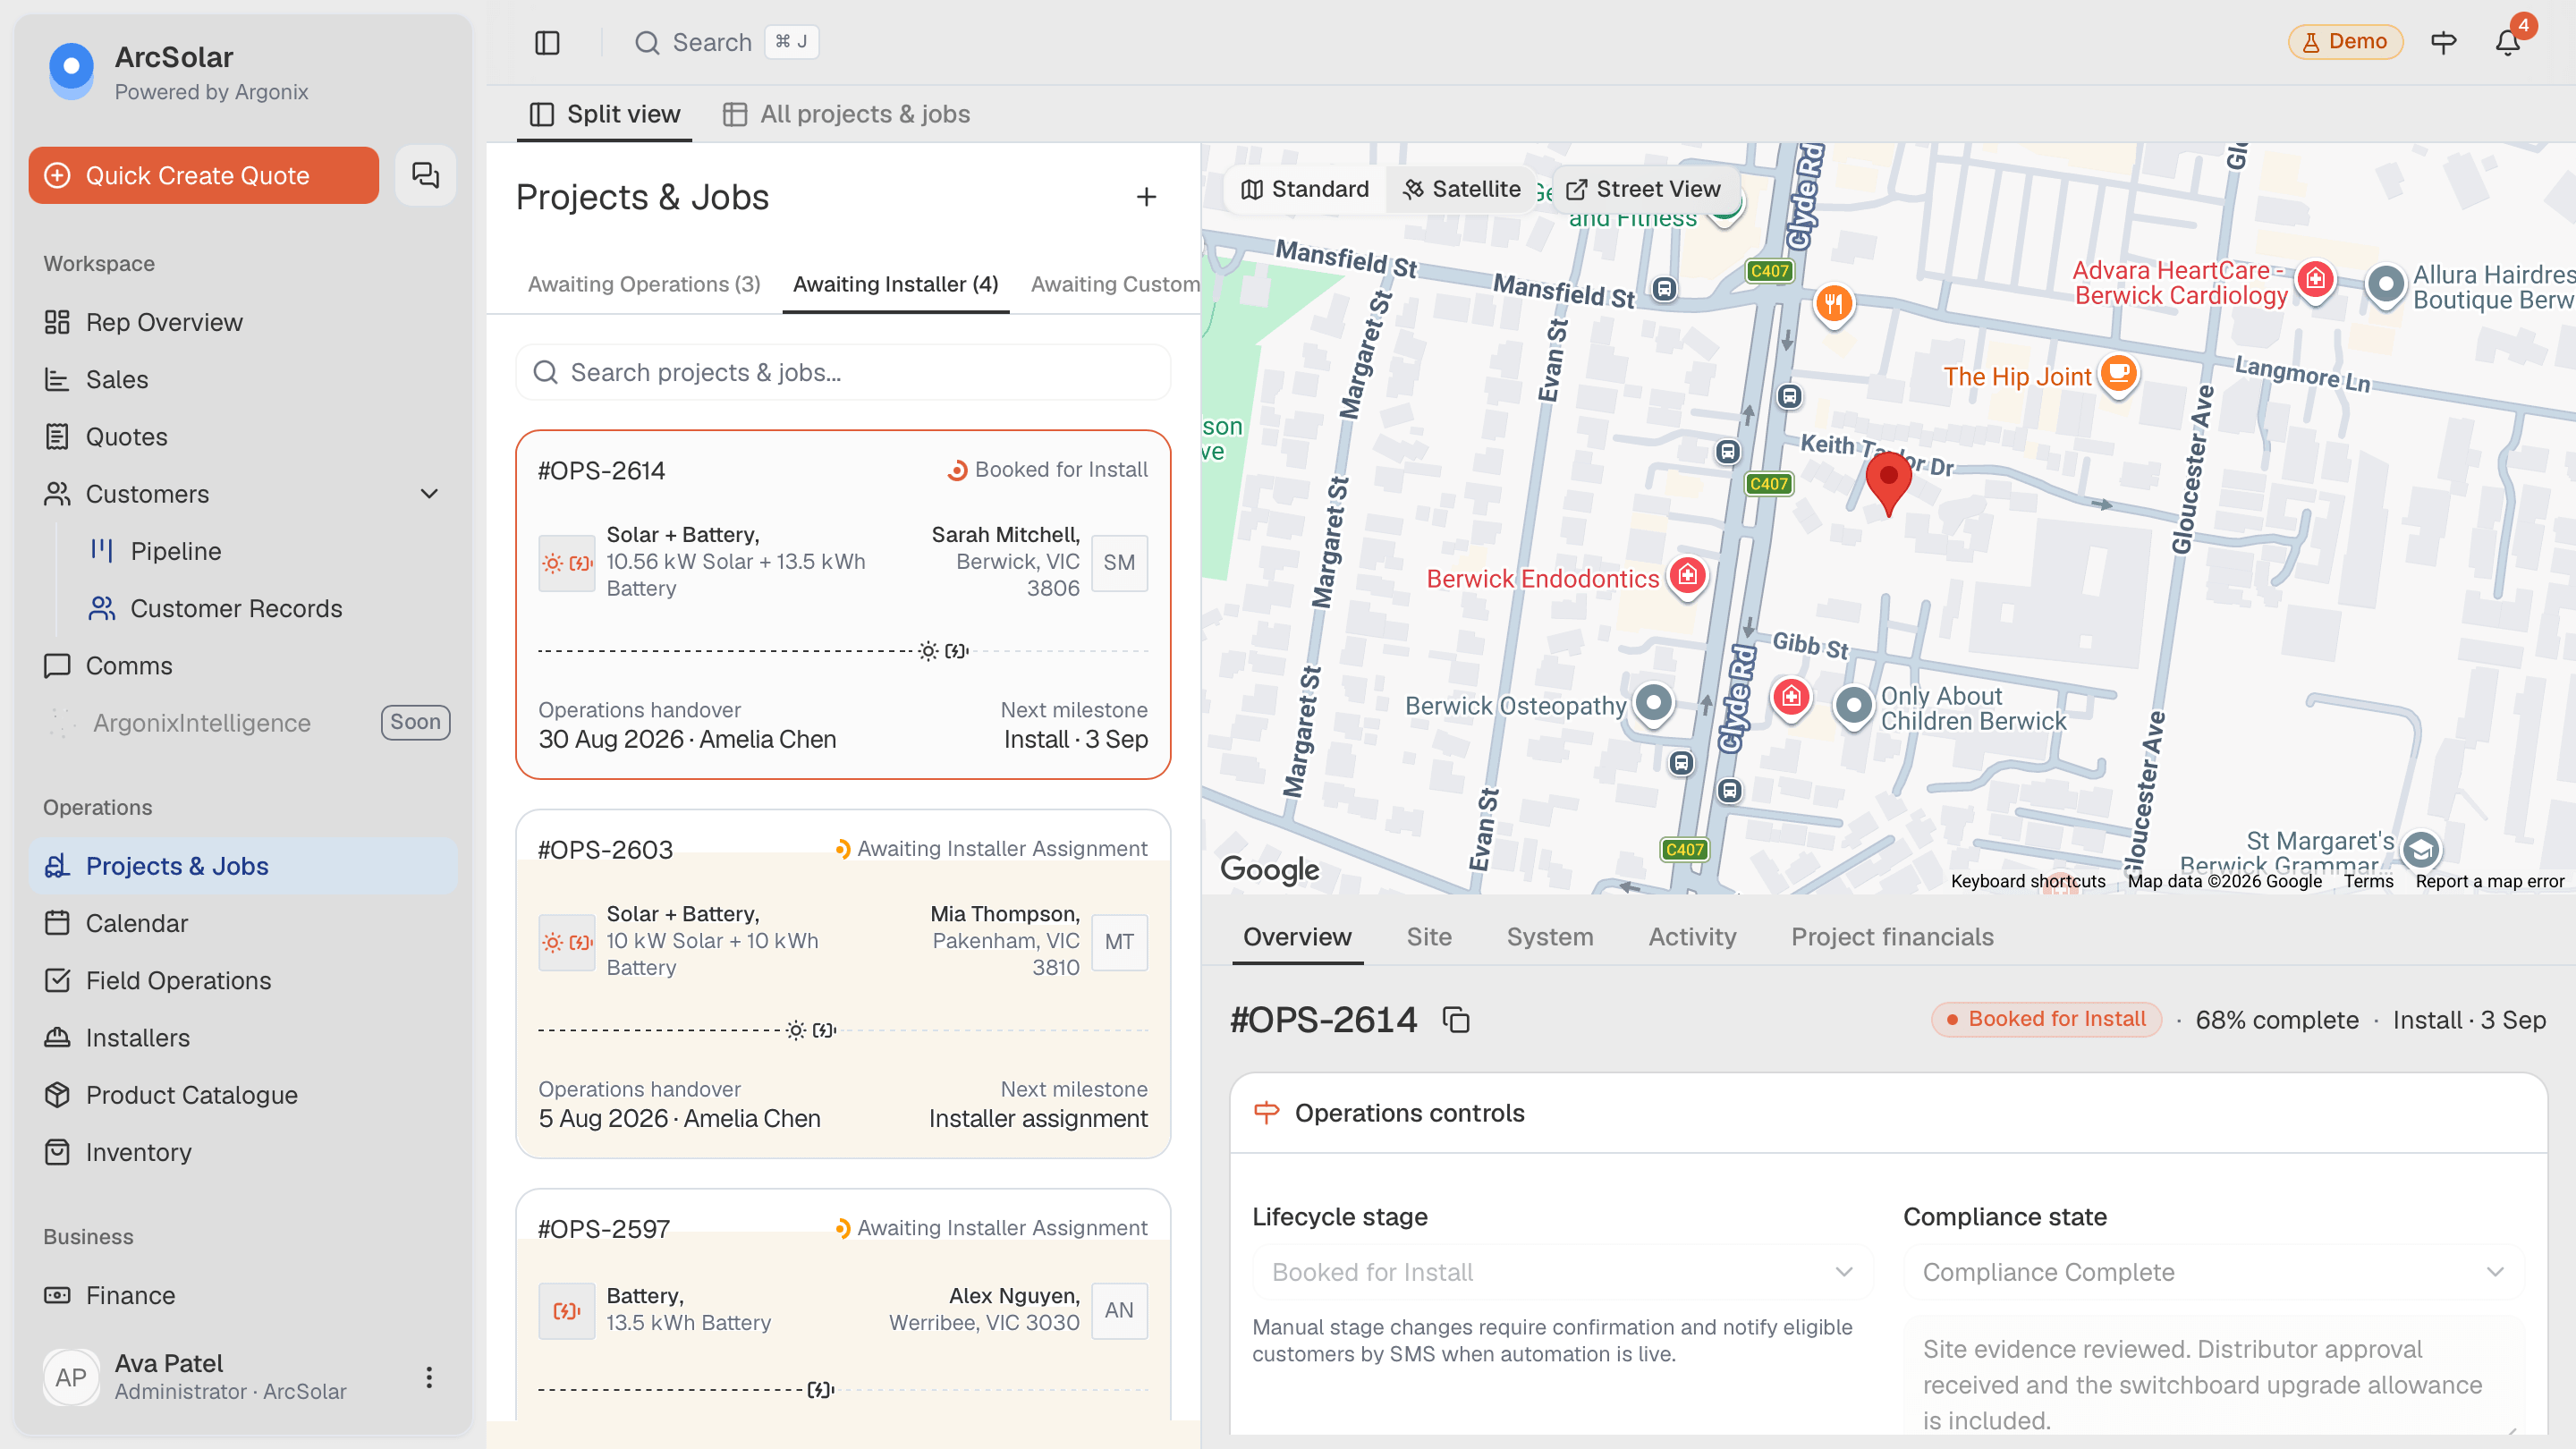Click the SM avatar on OPS-2614 card
Screen dimensions: 2576x1449
pos(1119,562)
